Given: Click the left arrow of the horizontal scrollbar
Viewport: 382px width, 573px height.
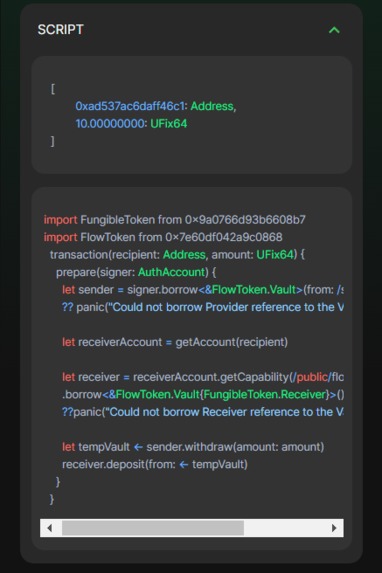Looking at the screenshot, I should coord(50,528).
